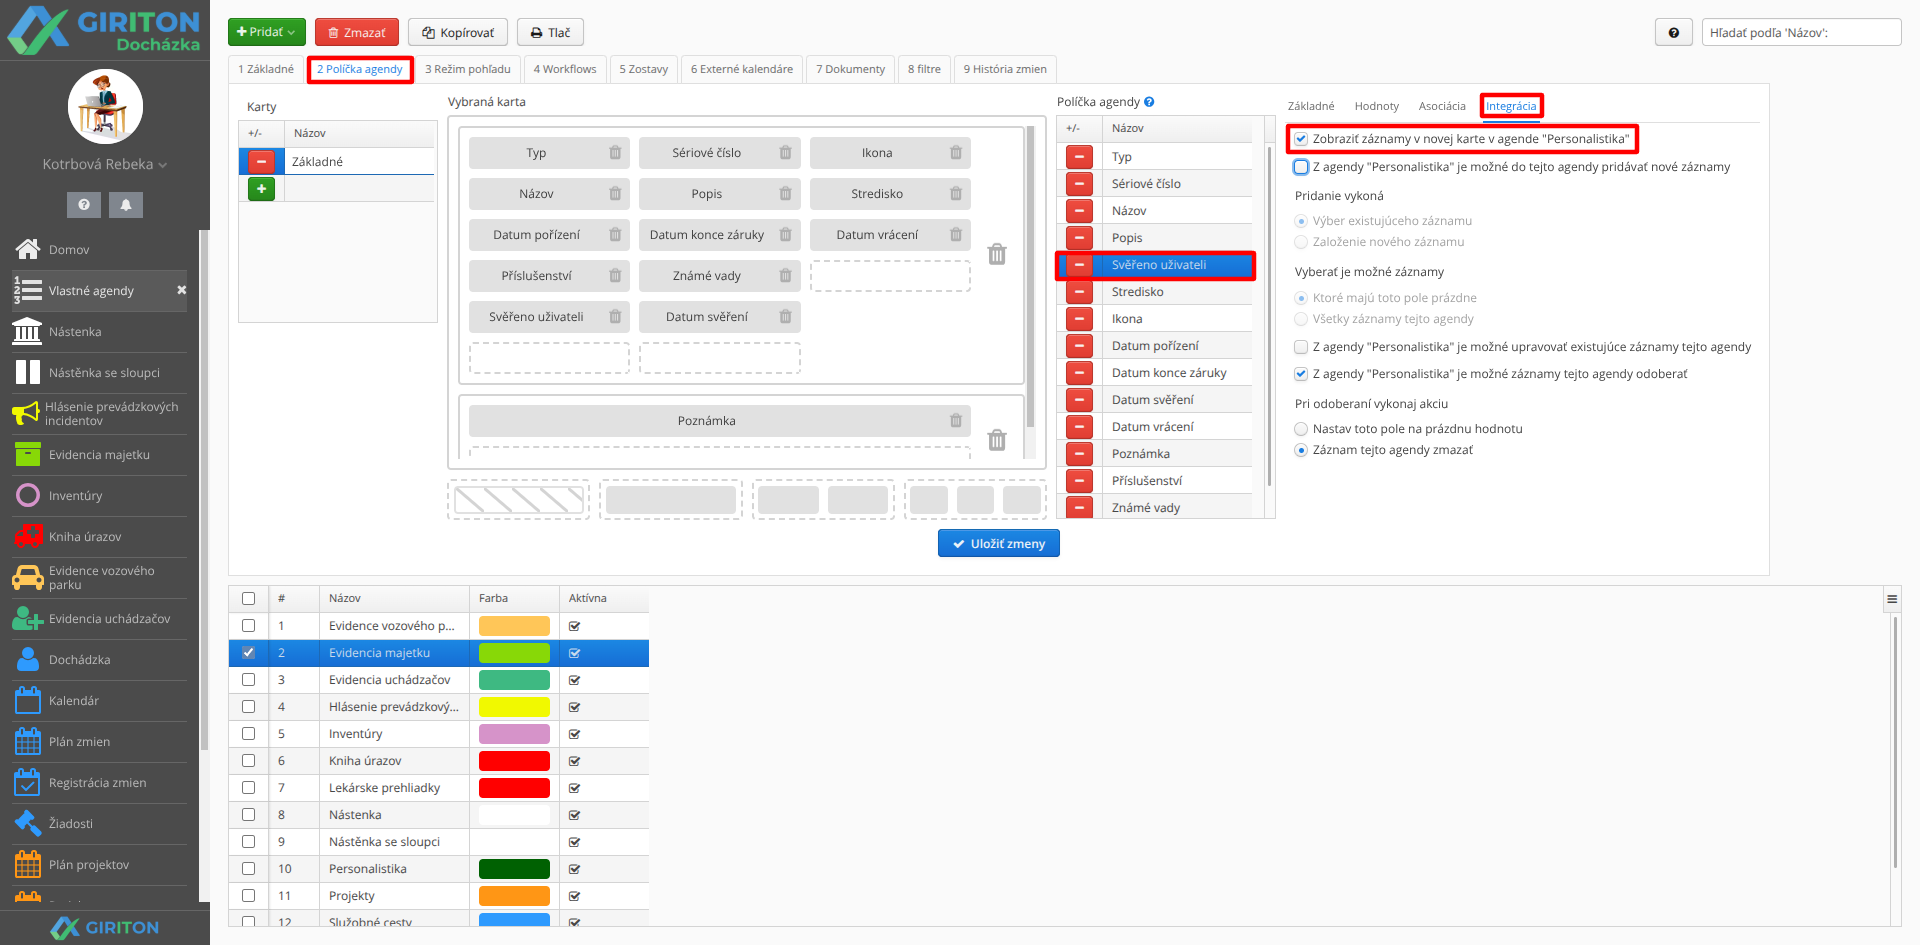Switch to the 1 Základné tab
This screenshot has width=1920, height=945.
[x=266, y=69]
